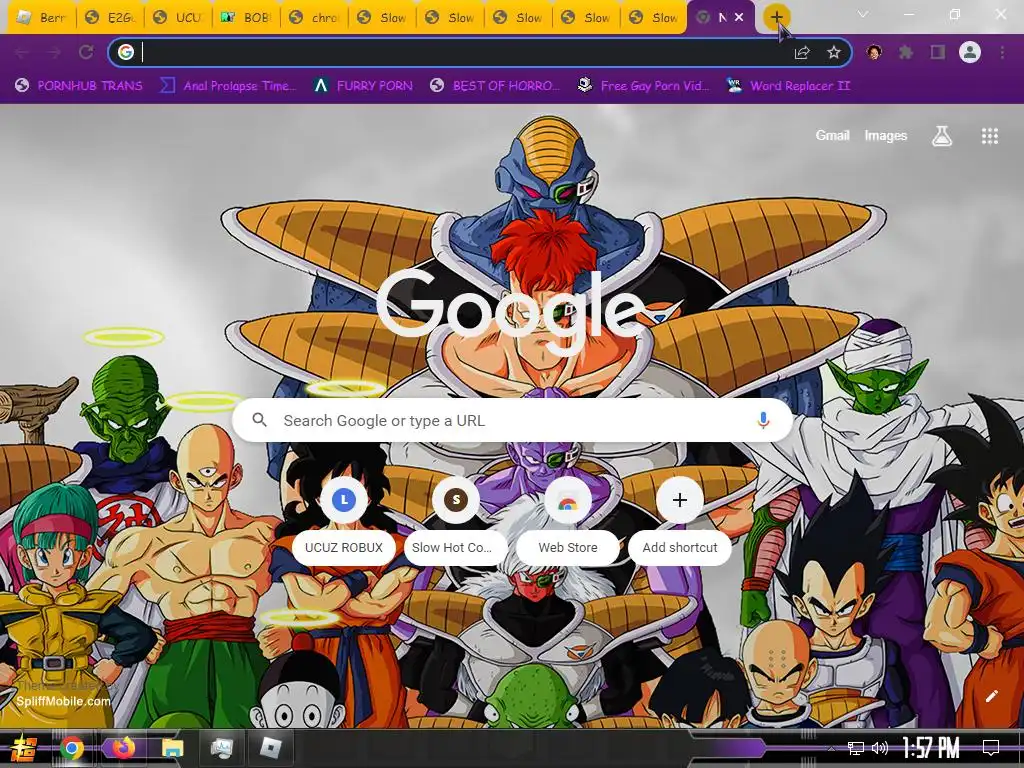Expand hidden system tray icons
Screen dimensions: 1024x768
click(831, 748)
